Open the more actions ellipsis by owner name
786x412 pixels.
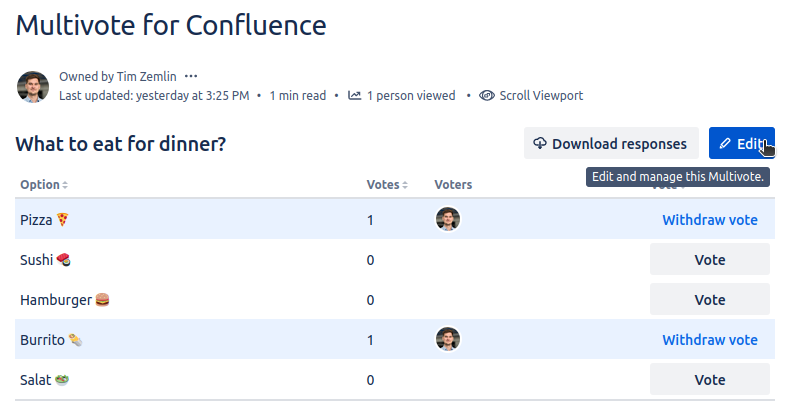tap(191, 76)
